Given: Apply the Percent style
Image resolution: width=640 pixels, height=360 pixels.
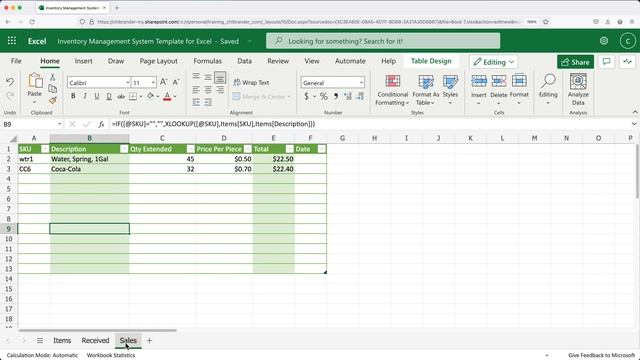Looking at the screenshot, I should pyautogui.click(x=324, y=96).
